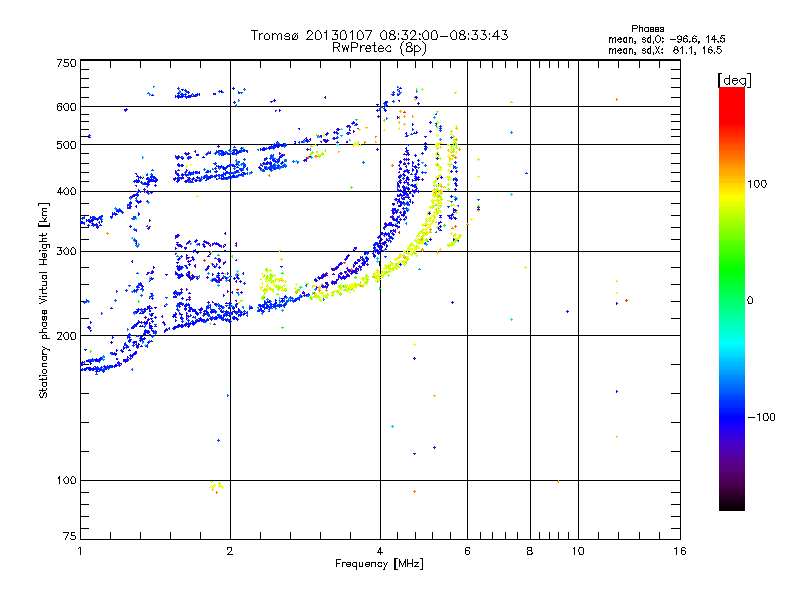Screen dimensions: 800x600
Task: Click the y-axis '600' tick label
Action: 66,107
